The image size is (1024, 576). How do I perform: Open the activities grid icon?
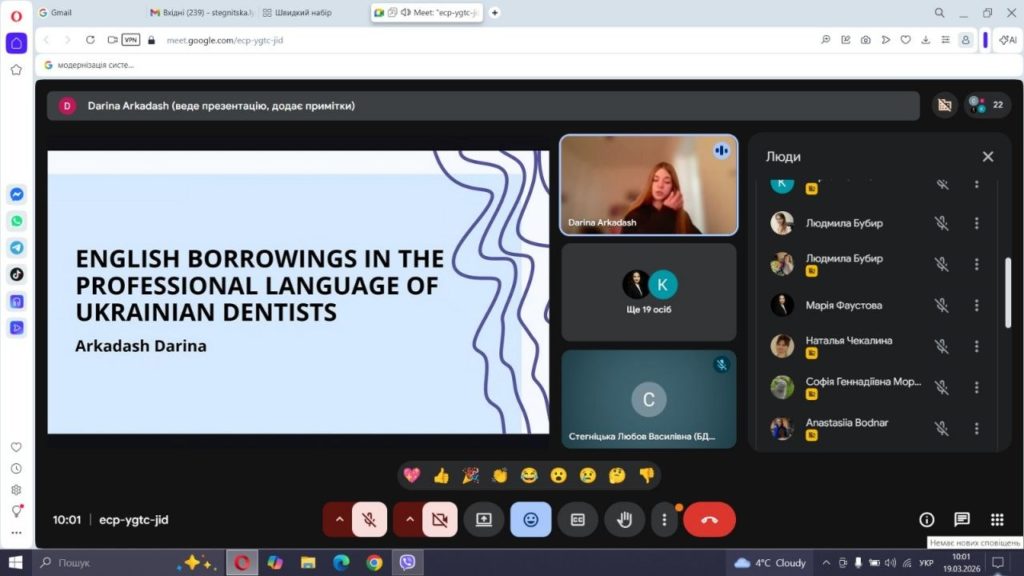tap(997, 519)
